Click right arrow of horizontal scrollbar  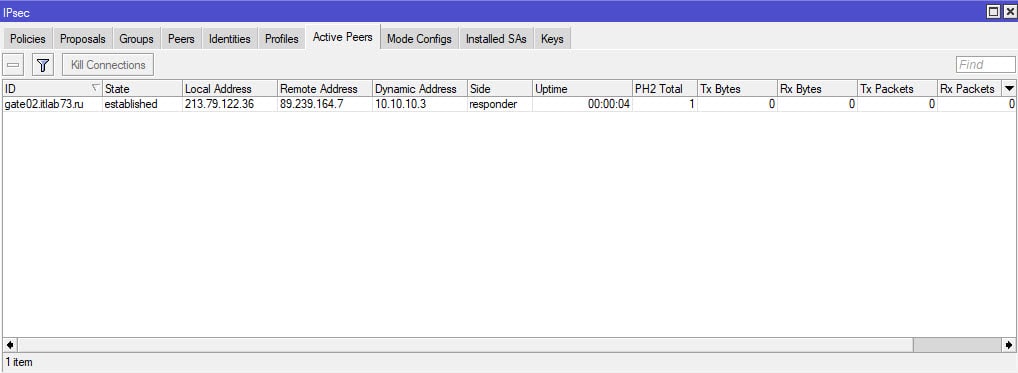(x=1008, y=344)
